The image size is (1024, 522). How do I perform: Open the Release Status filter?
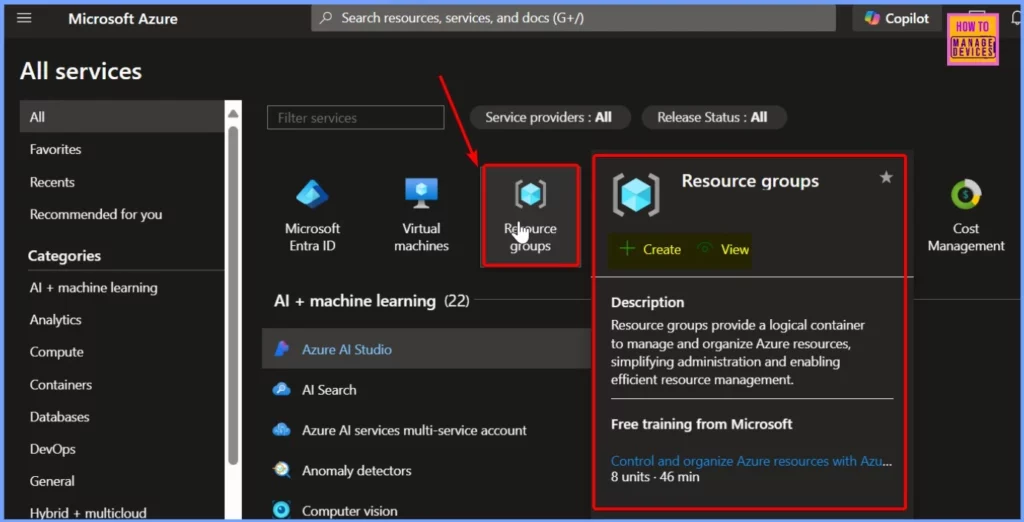click(713, 118)
